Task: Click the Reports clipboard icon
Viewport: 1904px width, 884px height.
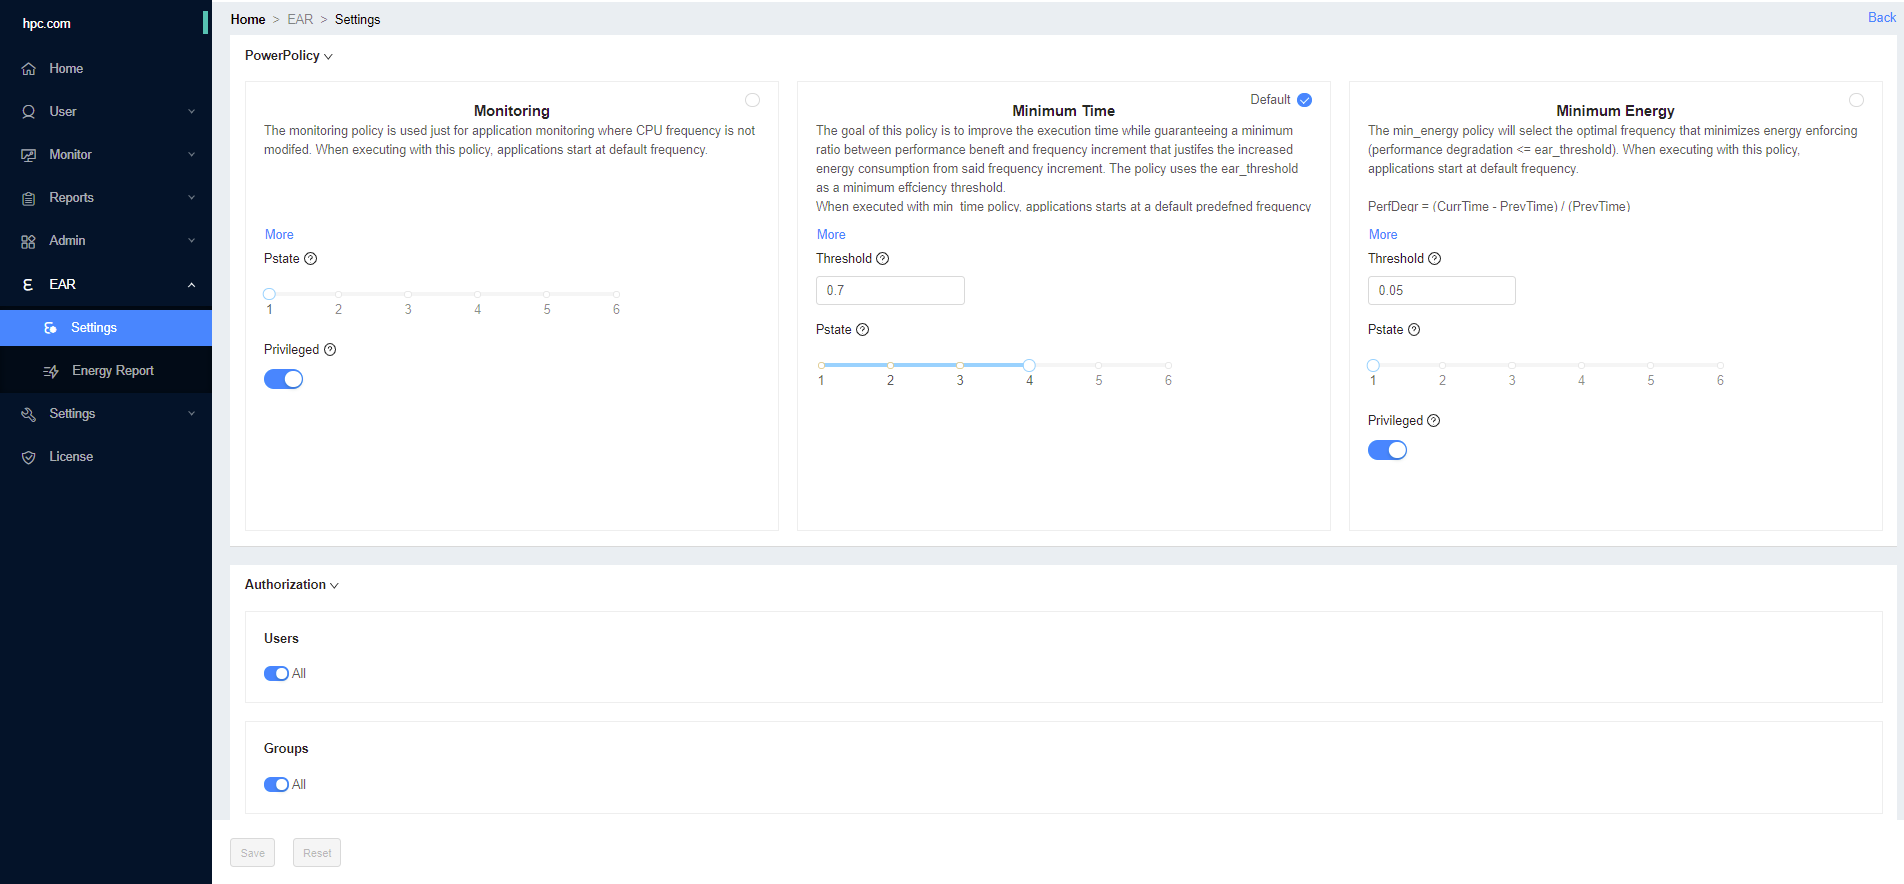Action: 29,198
